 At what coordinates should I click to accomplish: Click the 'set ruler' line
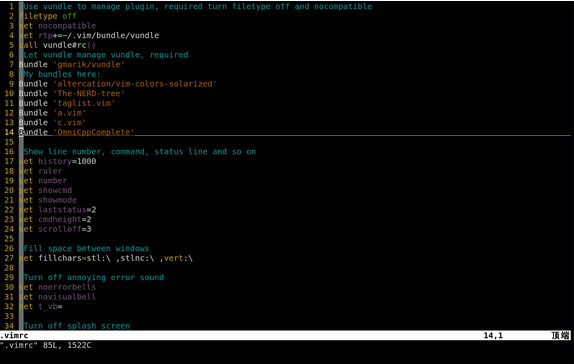41,171
